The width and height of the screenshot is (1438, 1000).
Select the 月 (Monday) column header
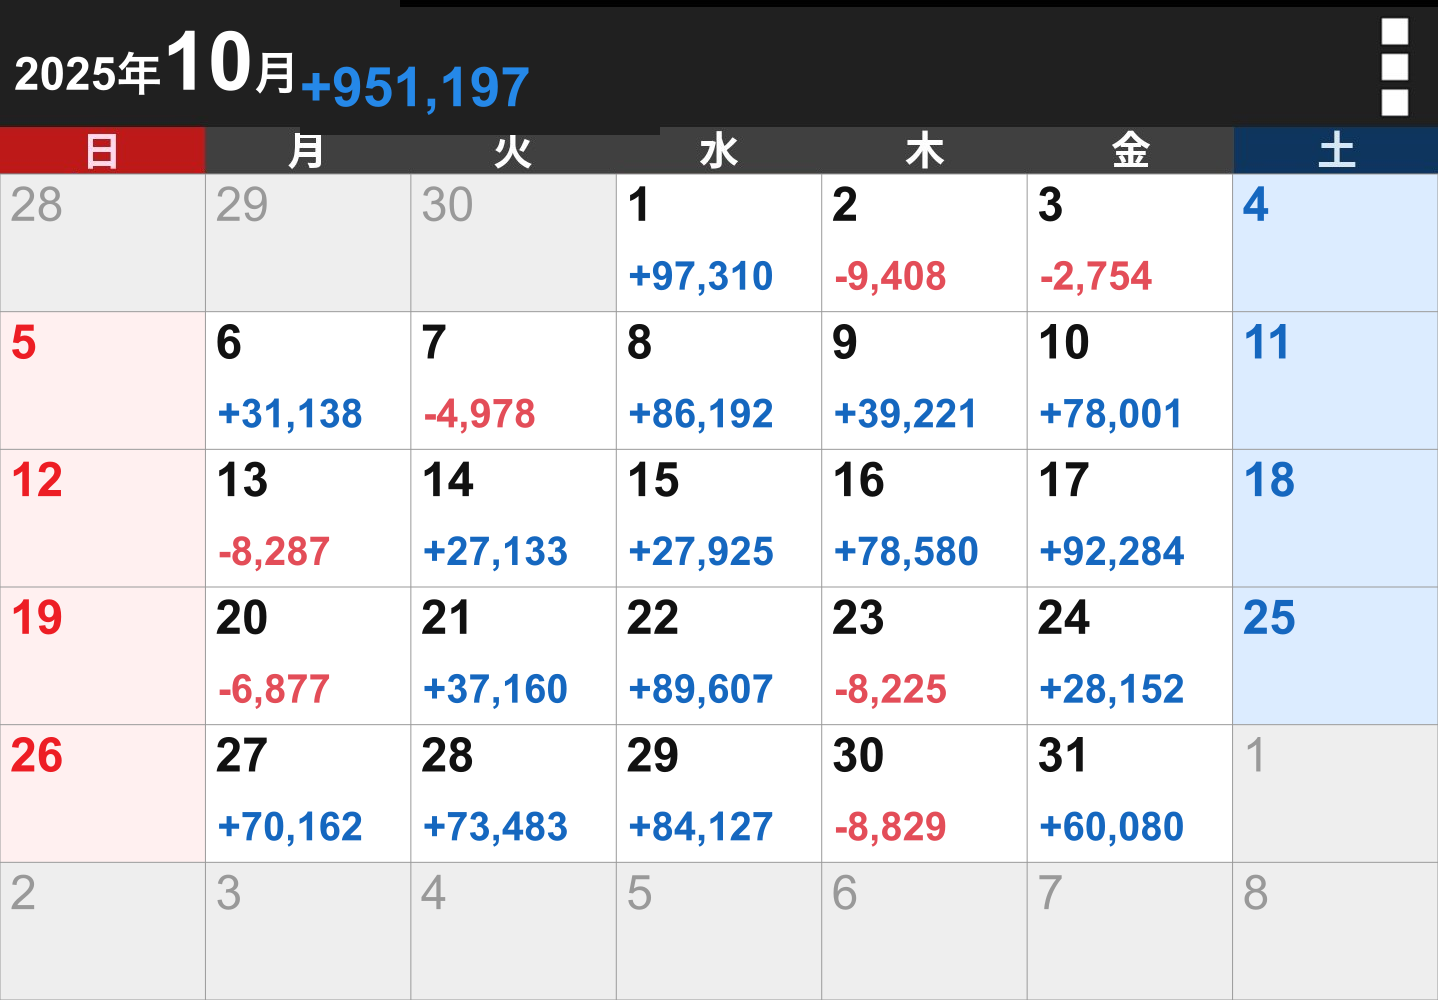click(308, 151)
